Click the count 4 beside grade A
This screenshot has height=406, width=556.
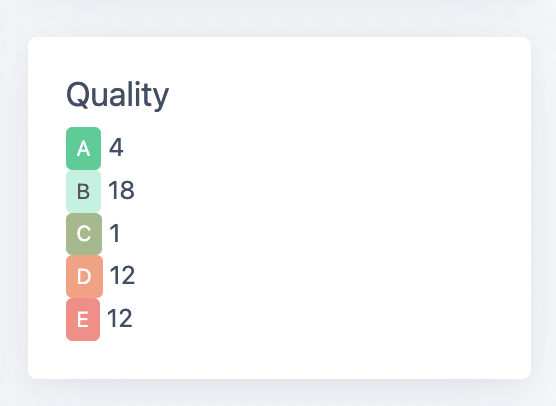(x=116, y=148)
